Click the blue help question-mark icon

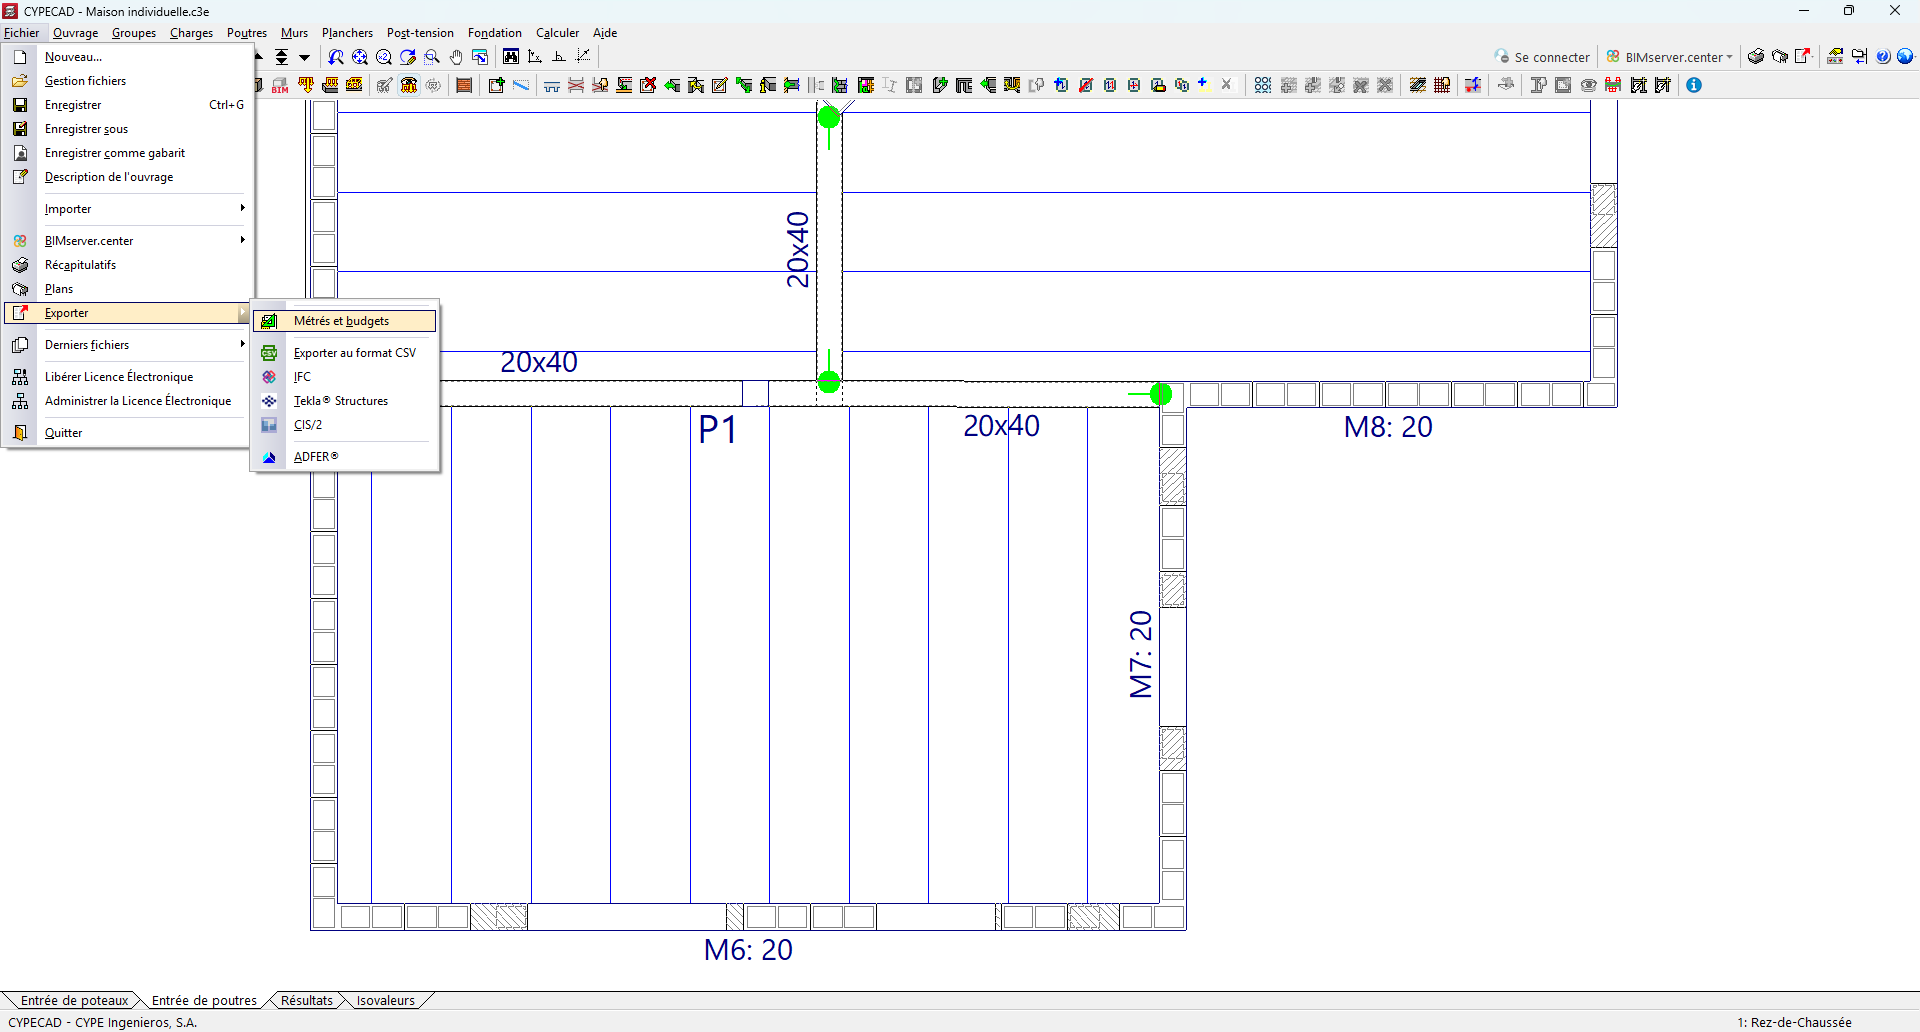(x=1883, y=57)
